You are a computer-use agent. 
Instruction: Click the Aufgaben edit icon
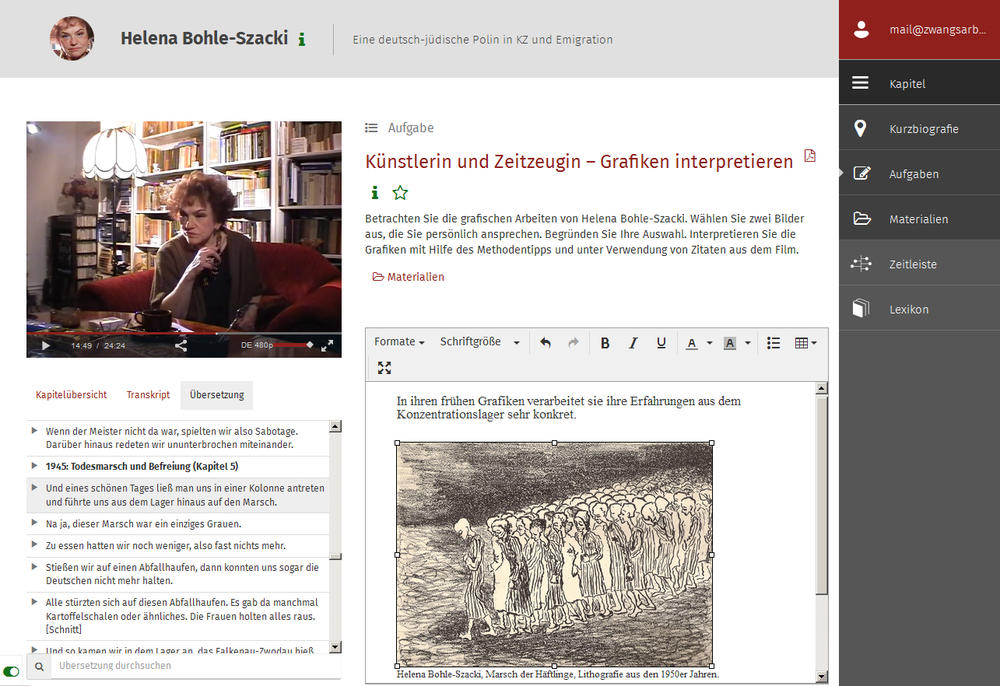(x=862, y=173)
